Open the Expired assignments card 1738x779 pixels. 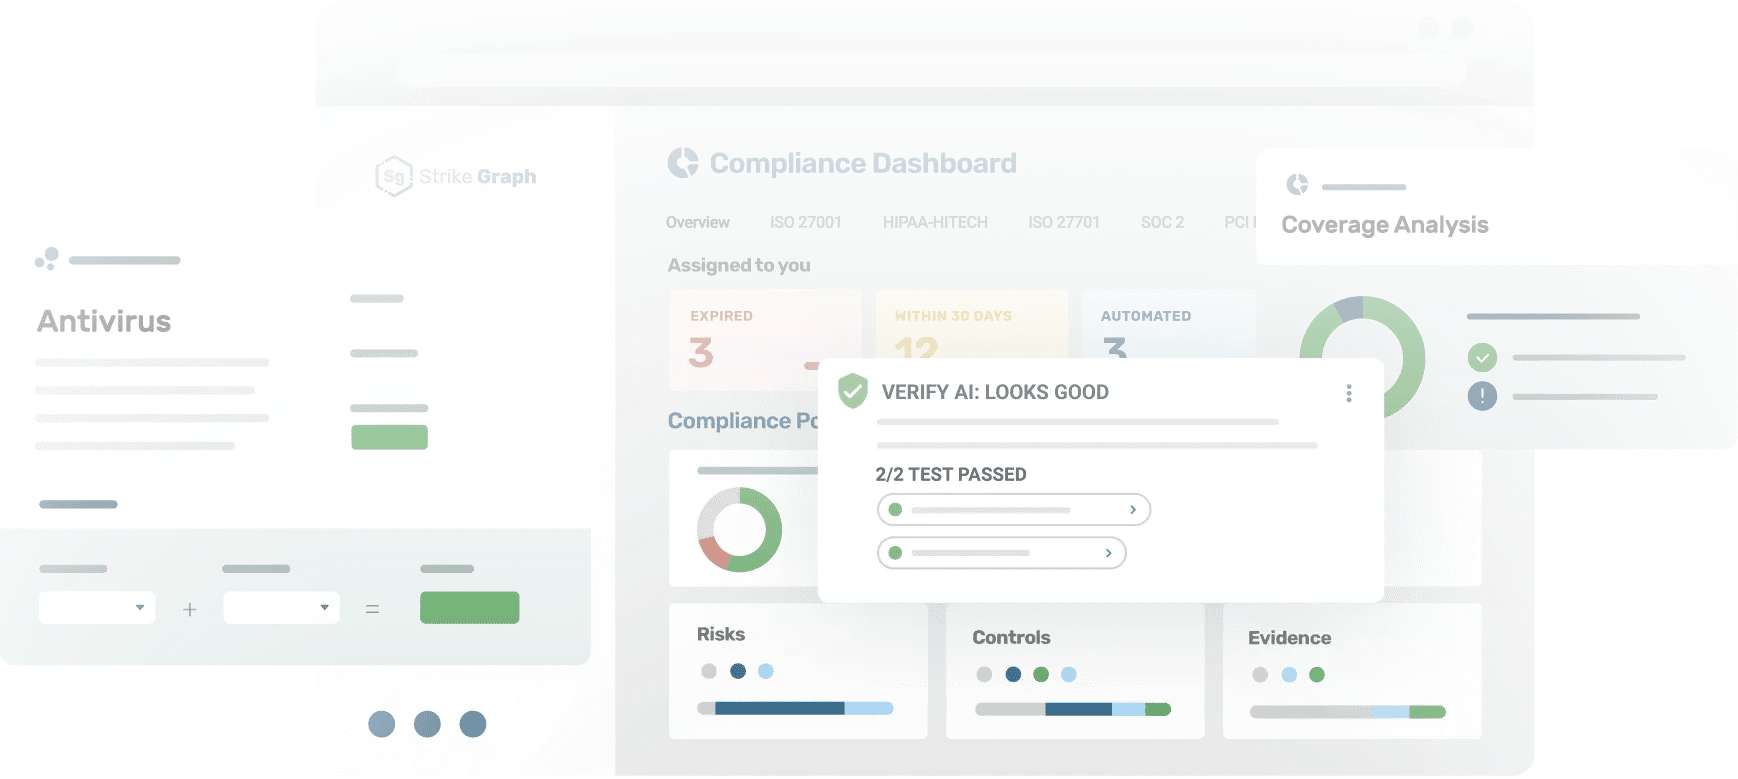pos(764,340)
